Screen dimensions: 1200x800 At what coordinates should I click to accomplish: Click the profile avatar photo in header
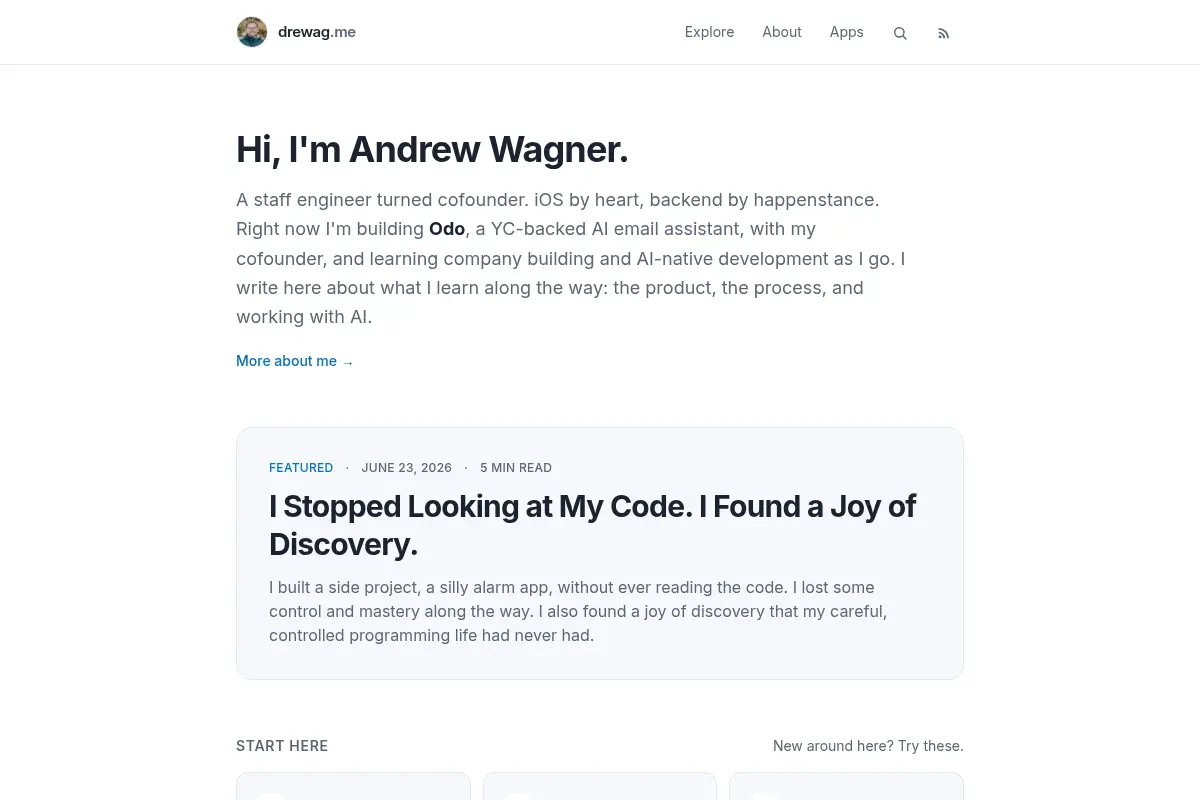(252, 32)
